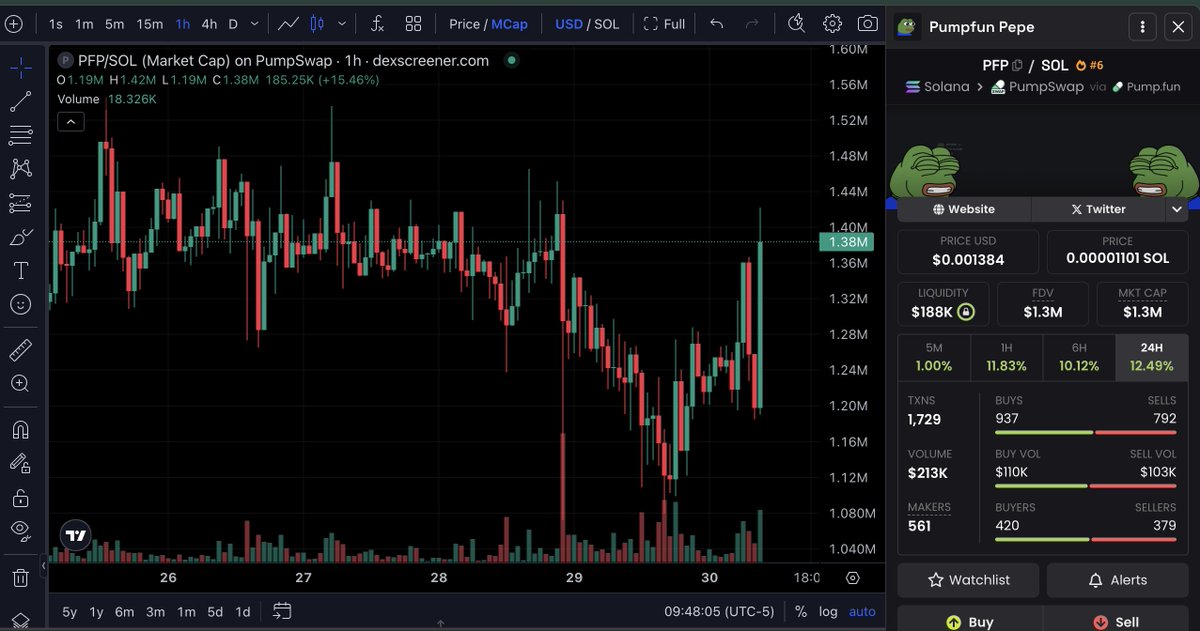Open the indicators fx menu
The width and height of the screenshot is (1200, 631).
(x=377, y=23)
